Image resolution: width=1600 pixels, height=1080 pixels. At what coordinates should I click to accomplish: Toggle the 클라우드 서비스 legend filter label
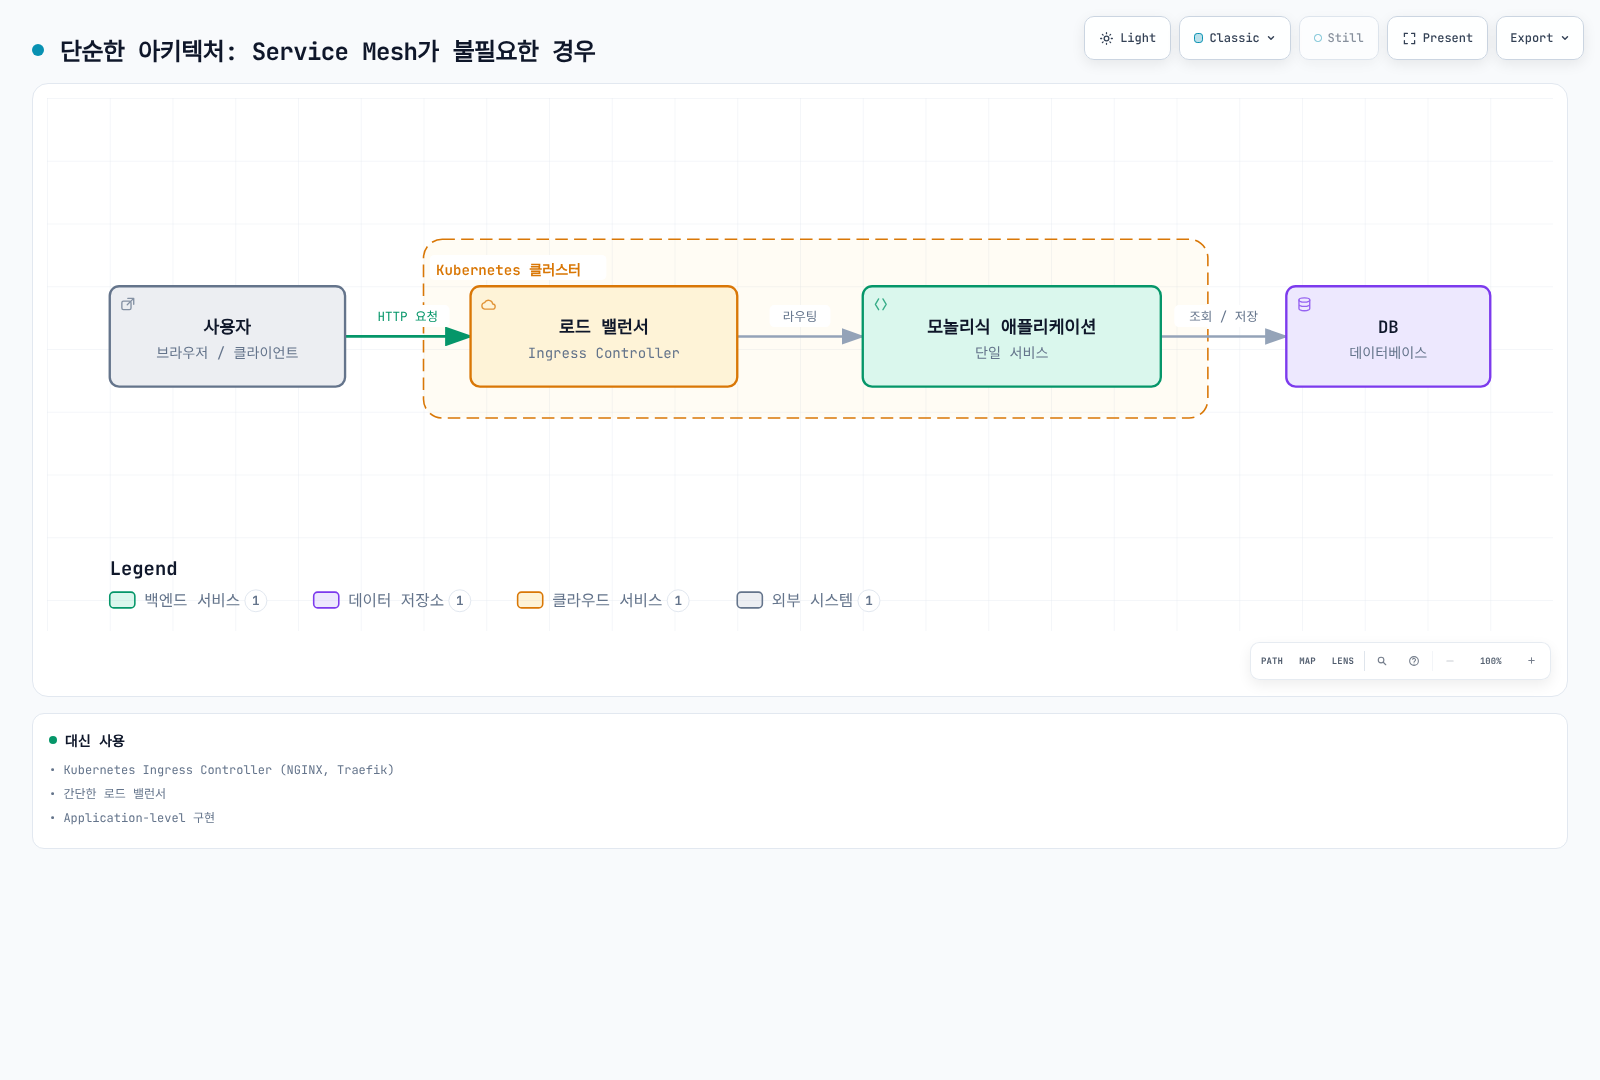pos(607,600)
